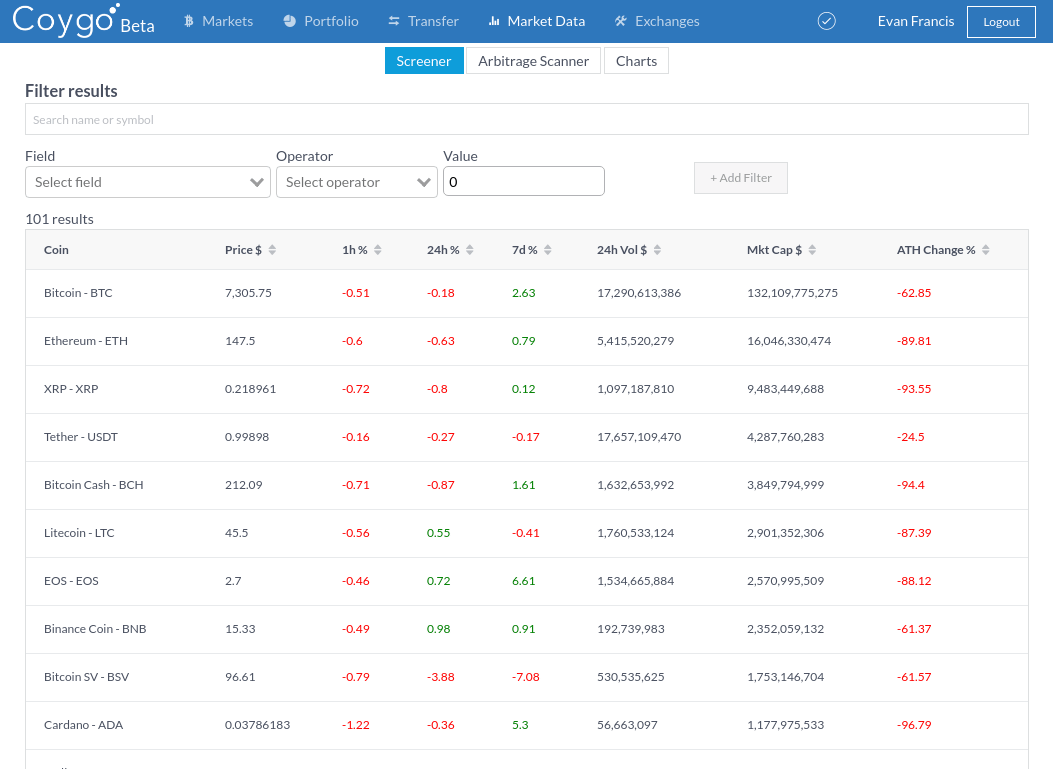Click the filter Value input field
1053x769 pixels.
524,181
